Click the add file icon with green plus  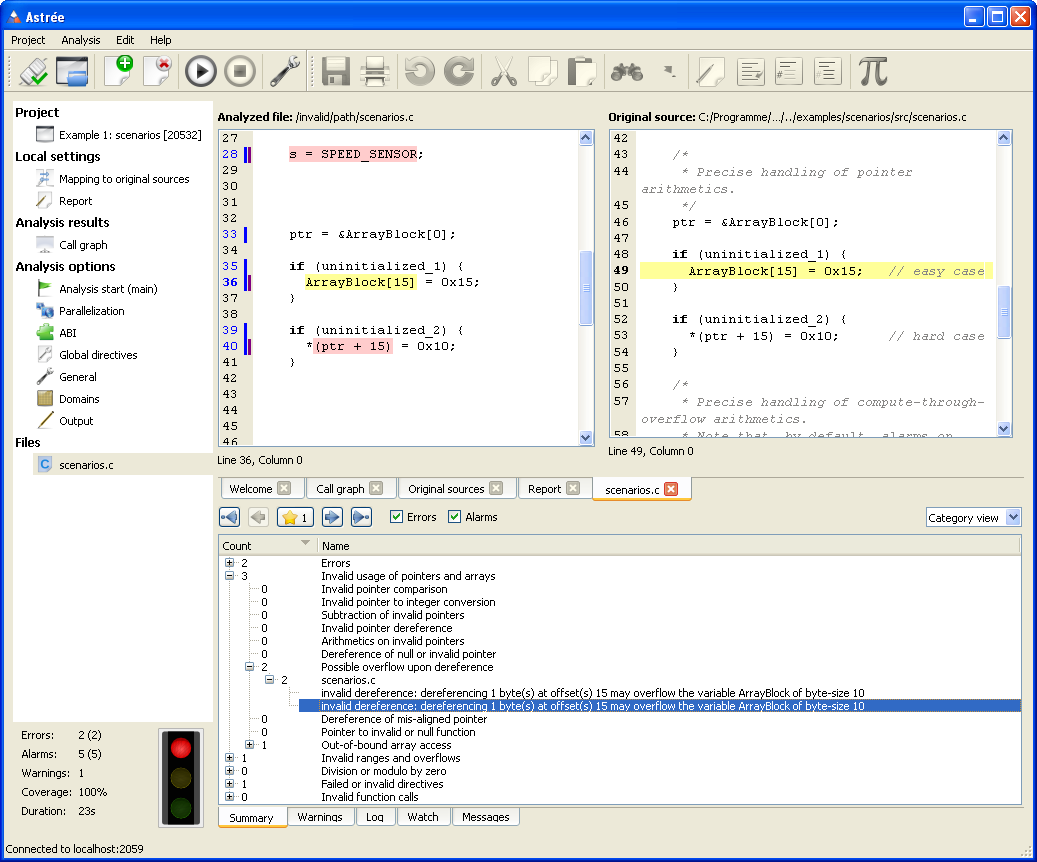point(119,71)
